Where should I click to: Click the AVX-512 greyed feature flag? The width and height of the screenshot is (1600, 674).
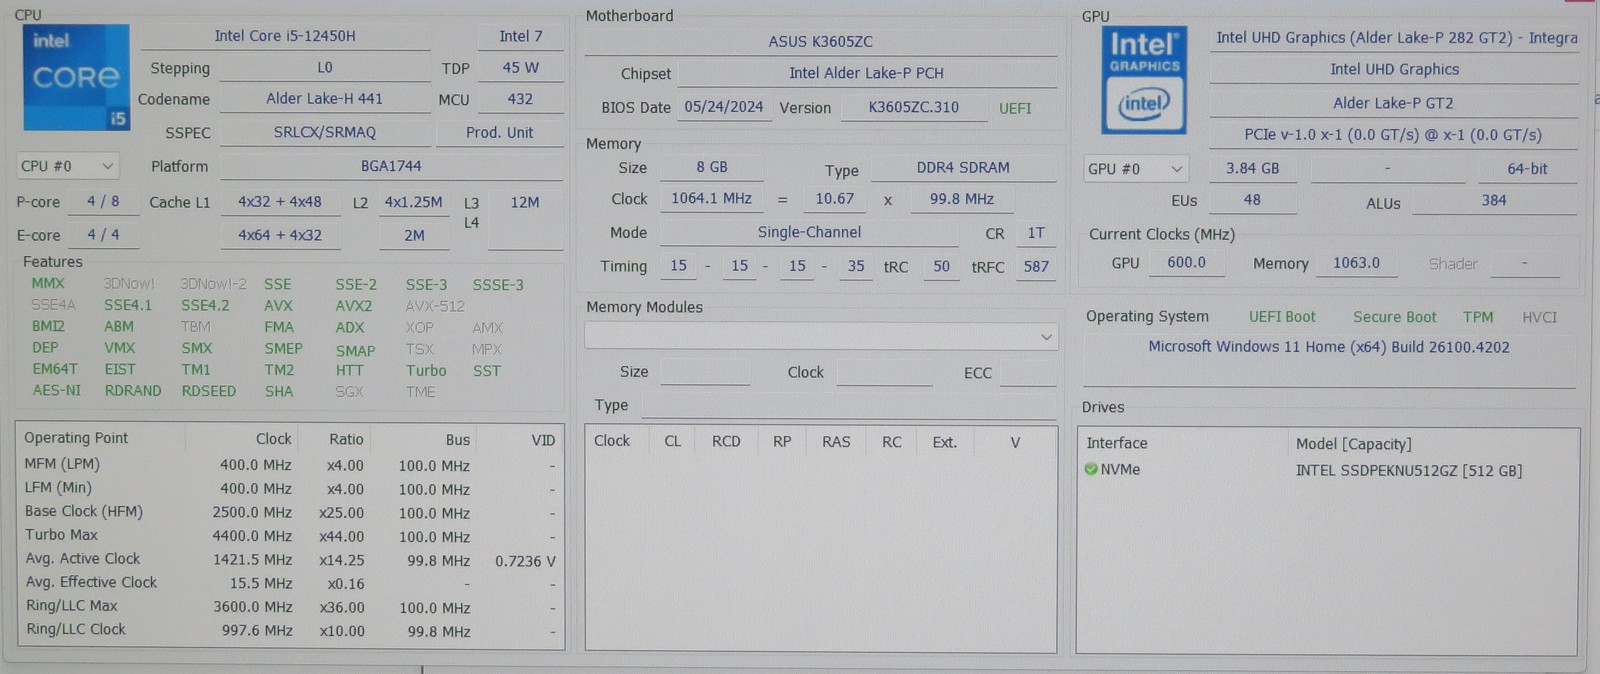click(435, 306)
